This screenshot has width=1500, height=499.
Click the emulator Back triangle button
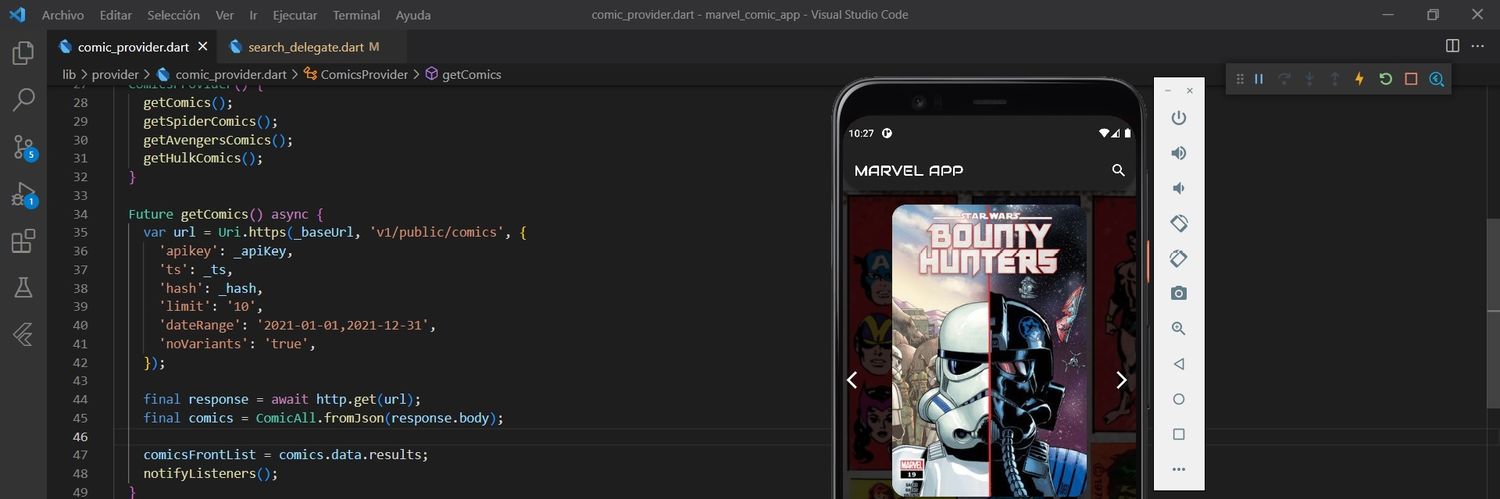[1179, 364]
